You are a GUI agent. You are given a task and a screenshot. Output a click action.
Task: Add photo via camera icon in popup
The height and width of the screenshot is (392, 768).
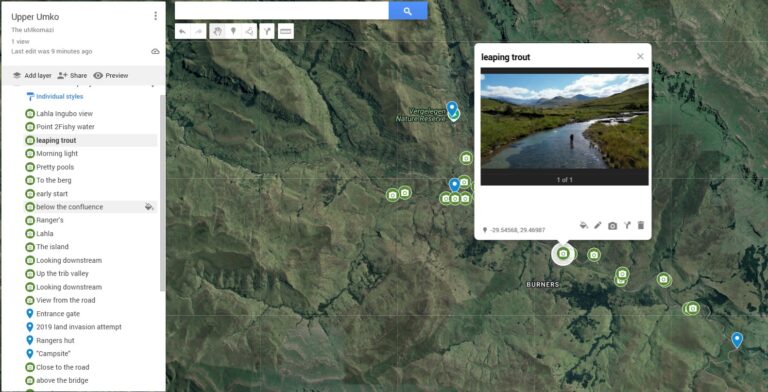(x=612, y=226)
